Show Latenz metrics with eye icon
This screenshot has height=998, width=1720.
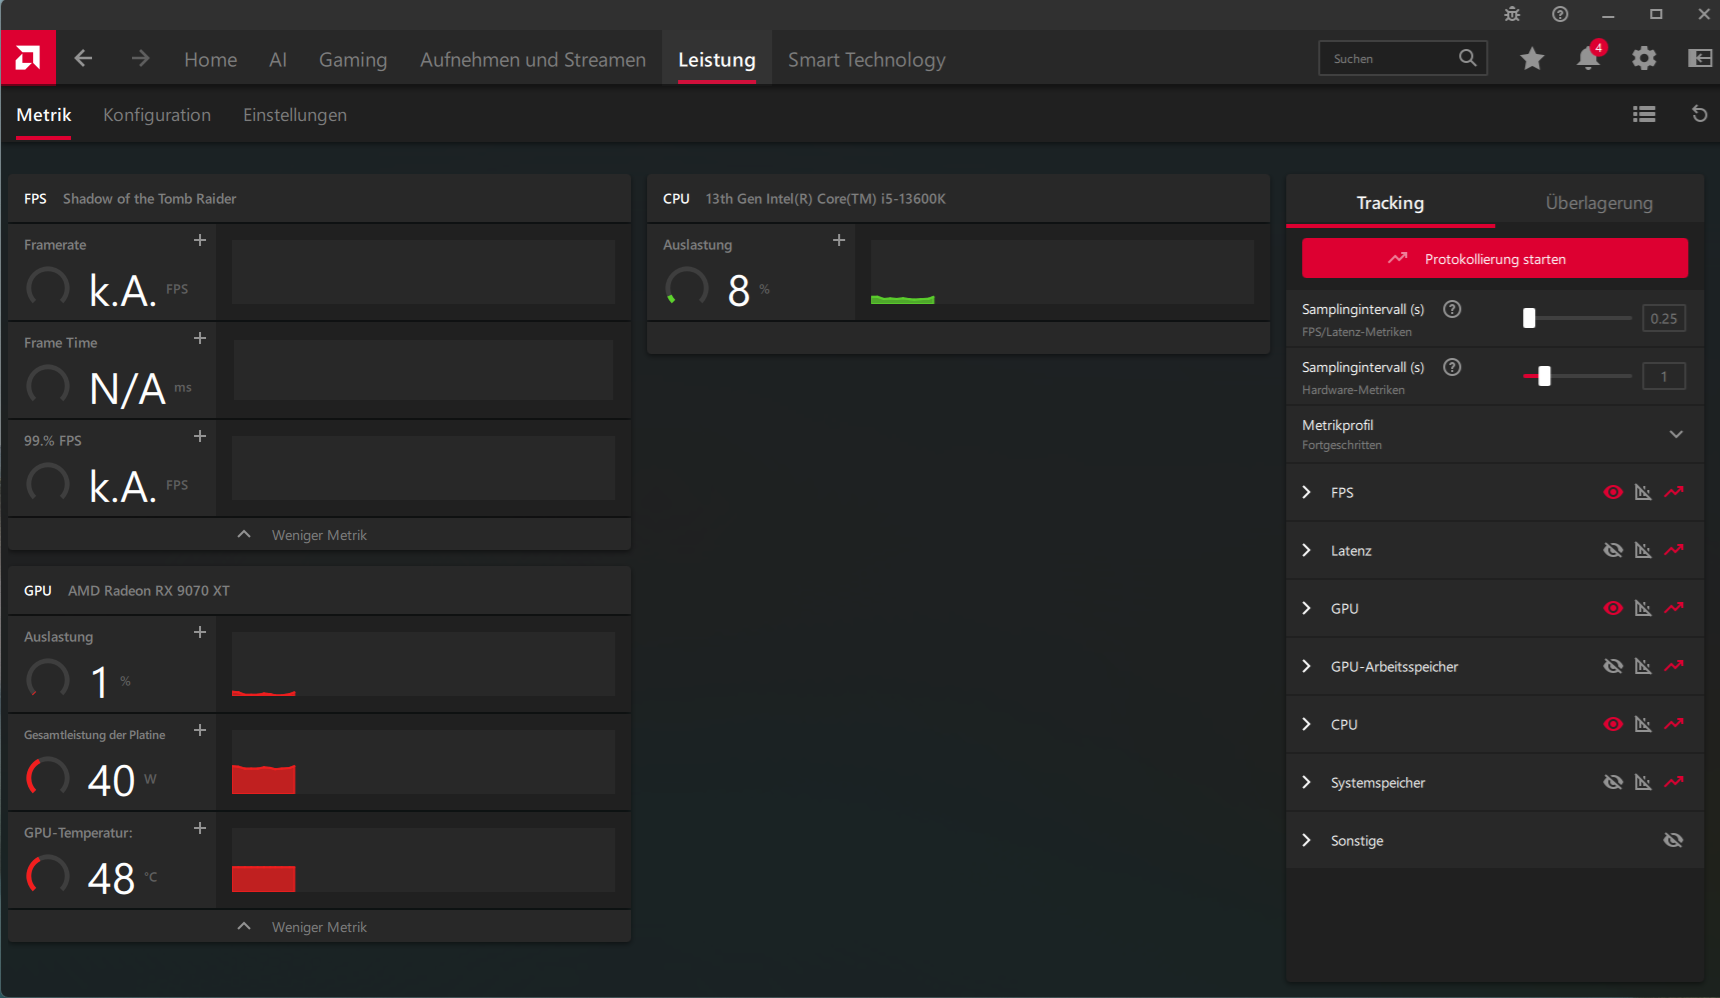click(x=1613, y=550)
